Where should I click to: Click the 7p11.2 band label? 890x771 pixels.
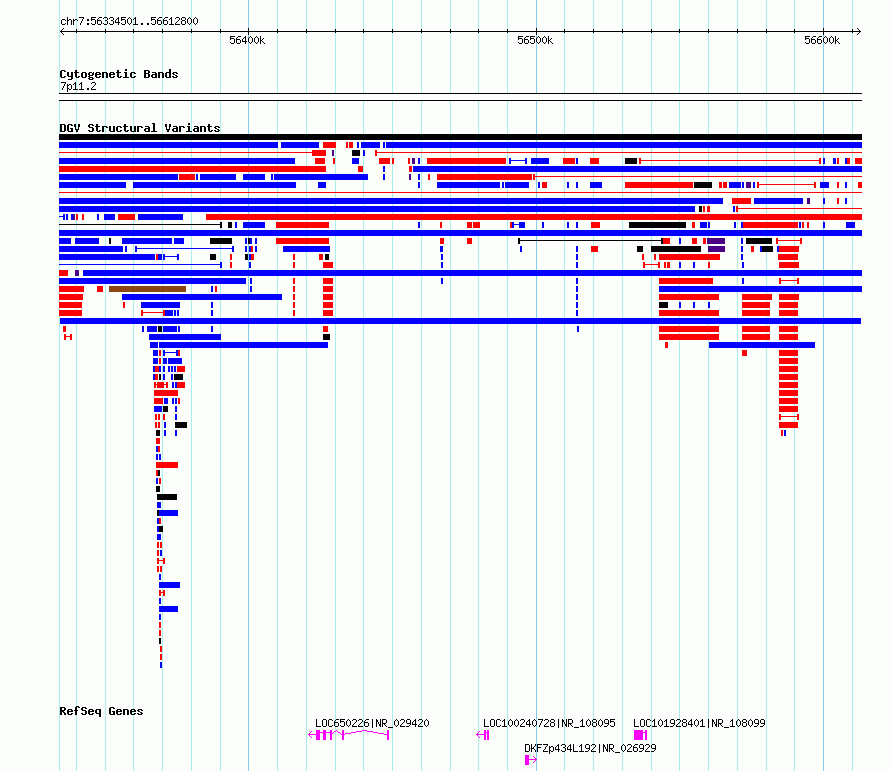78,86
